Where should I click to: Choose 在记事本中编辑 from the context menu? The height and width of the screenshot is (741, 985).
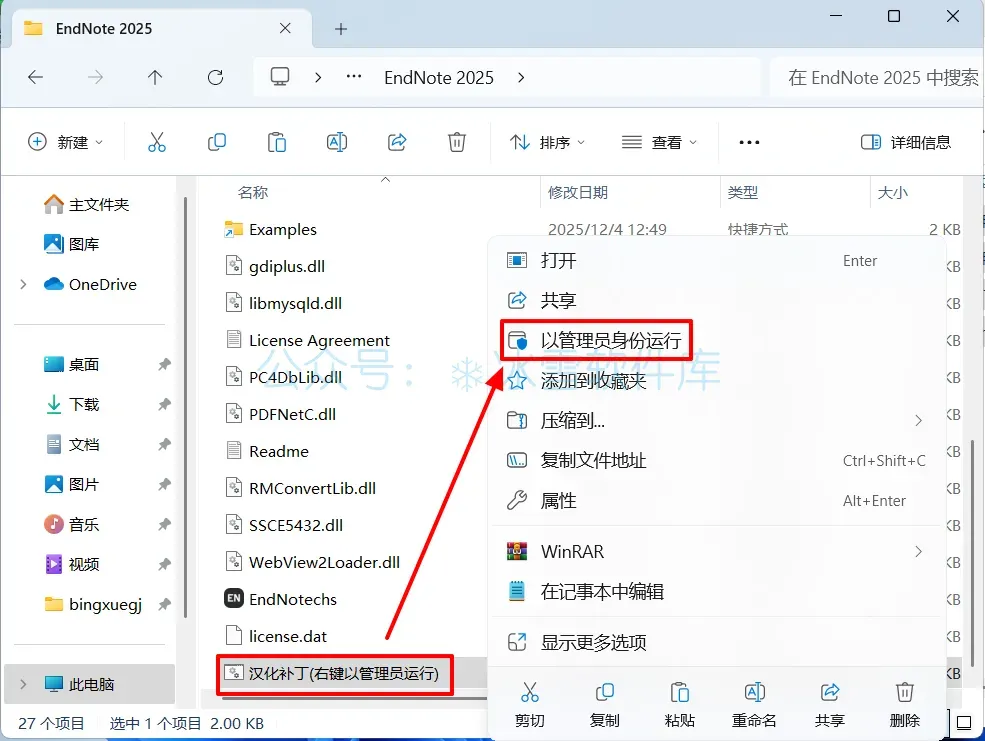pos(717,592)
